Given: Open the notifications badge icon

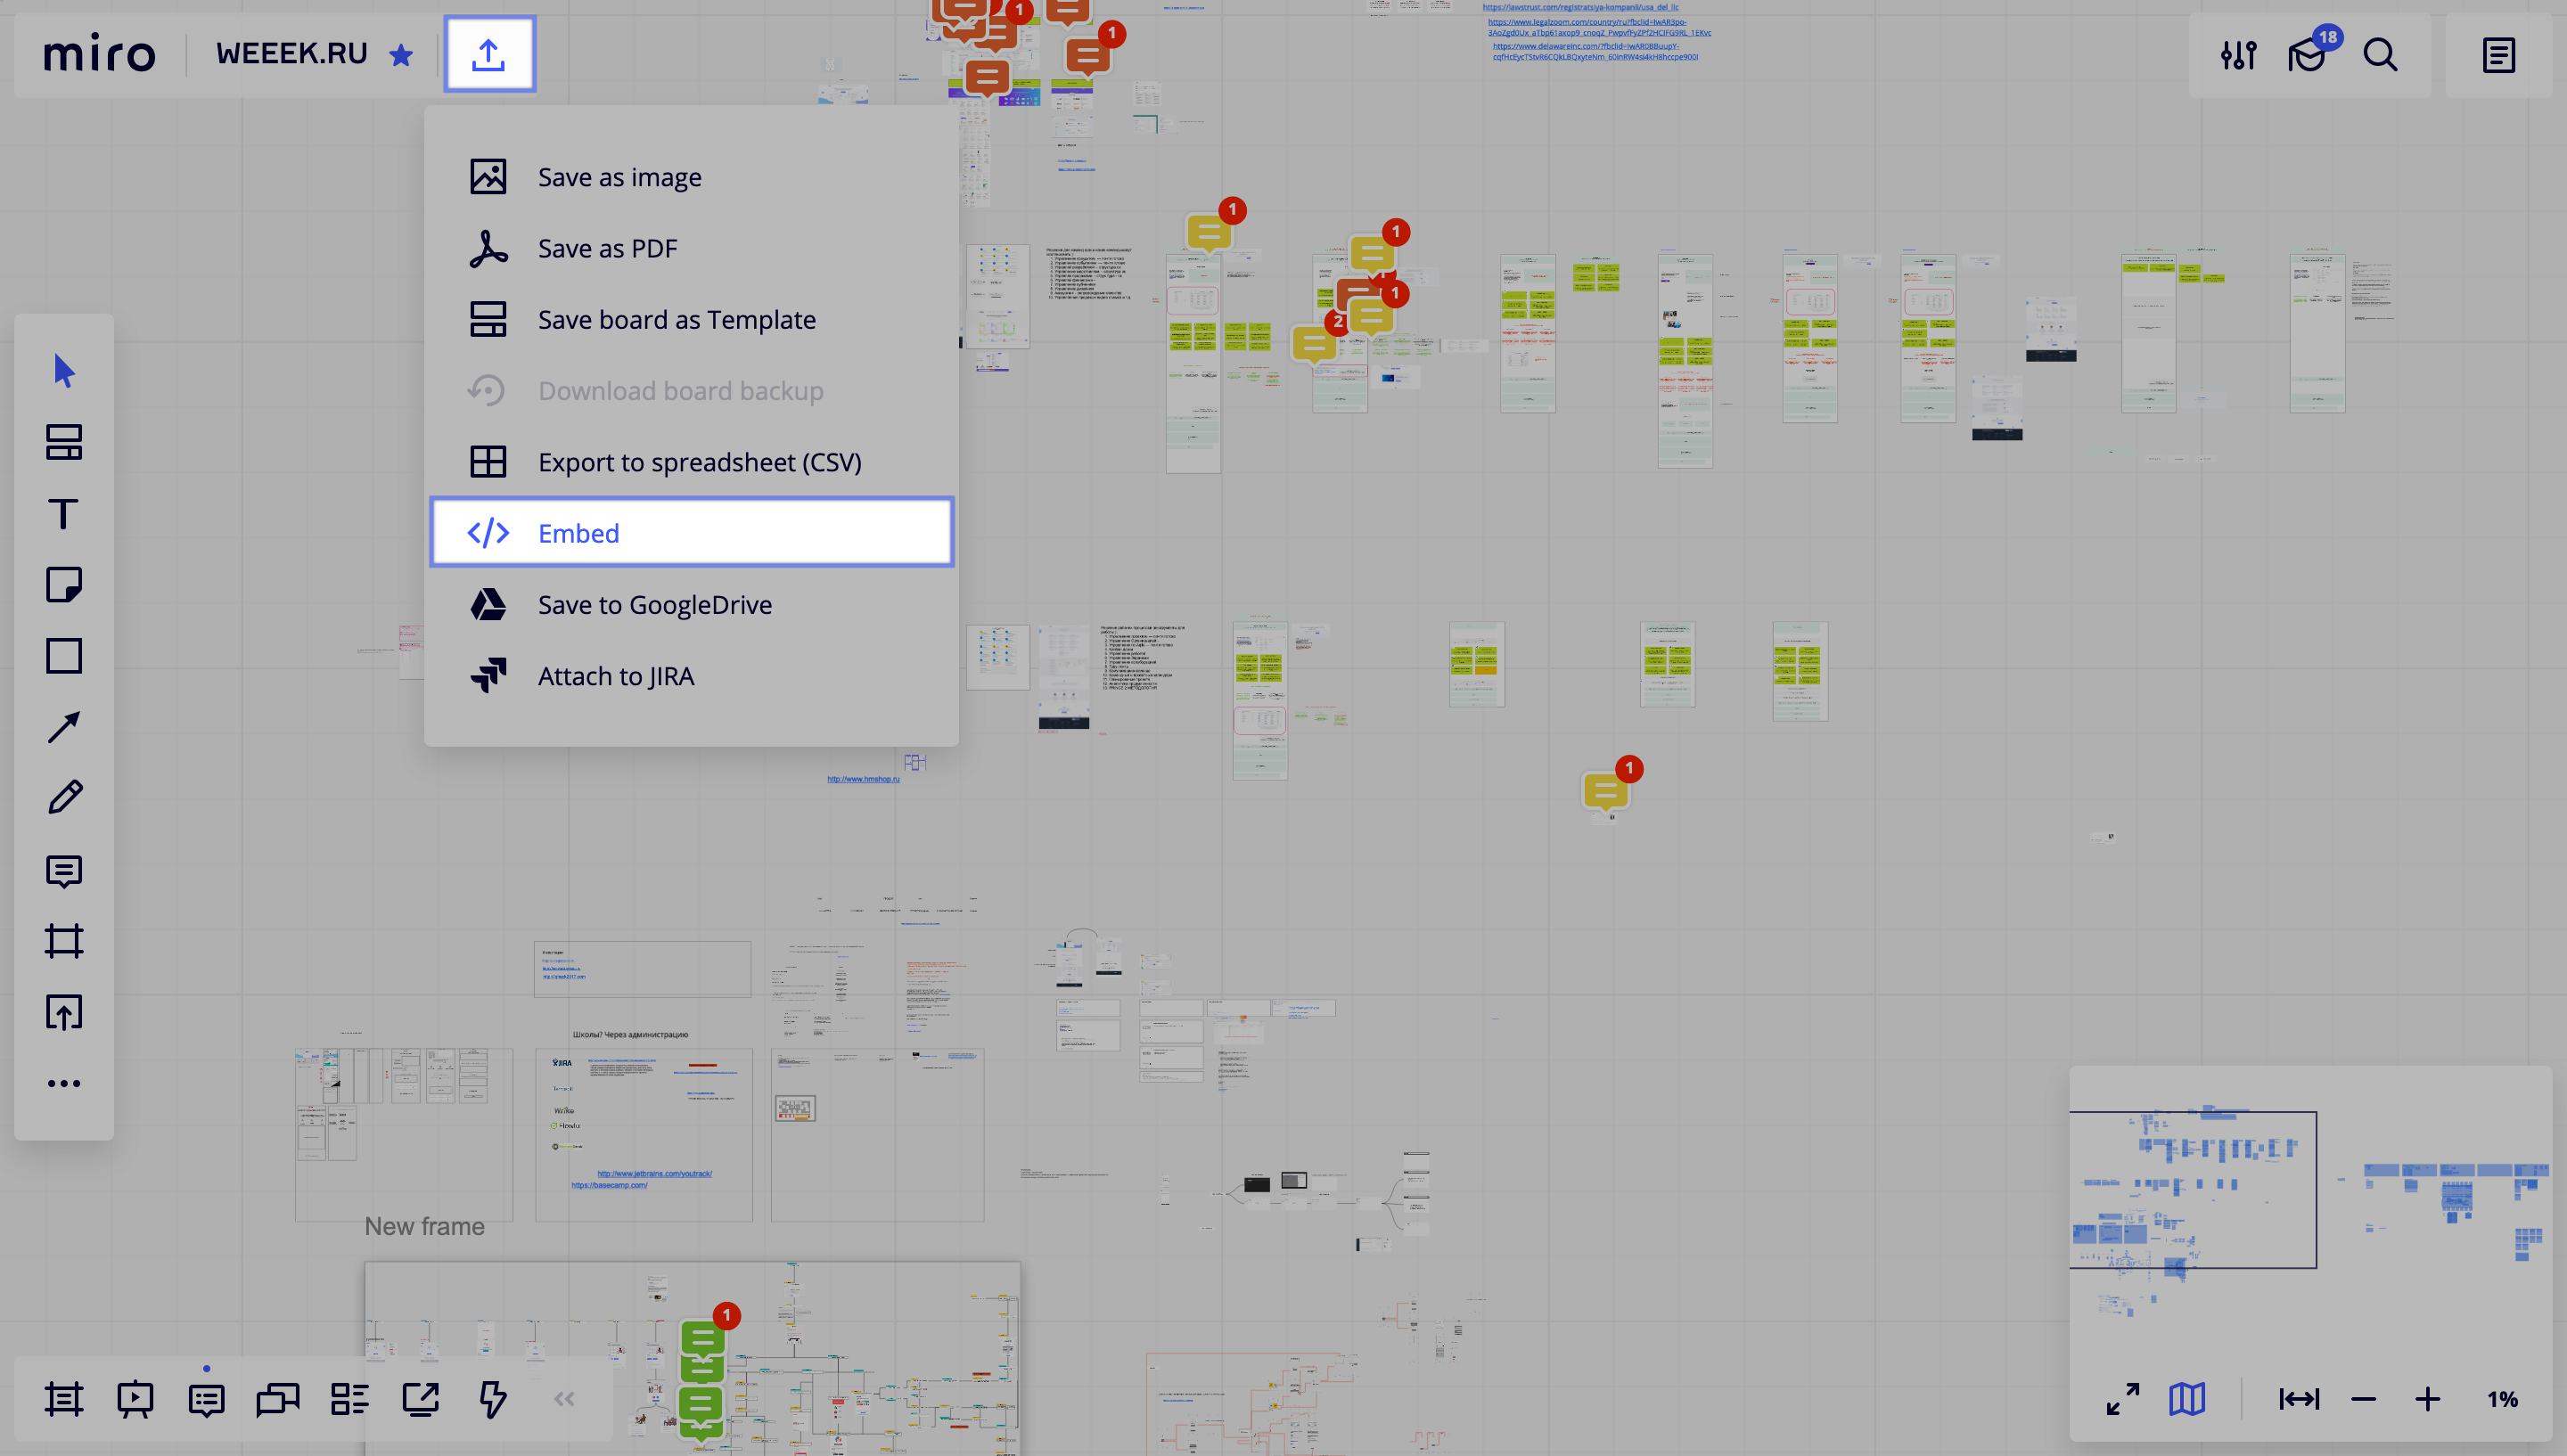Looking at the screenshot, I should click(2309, 54).
